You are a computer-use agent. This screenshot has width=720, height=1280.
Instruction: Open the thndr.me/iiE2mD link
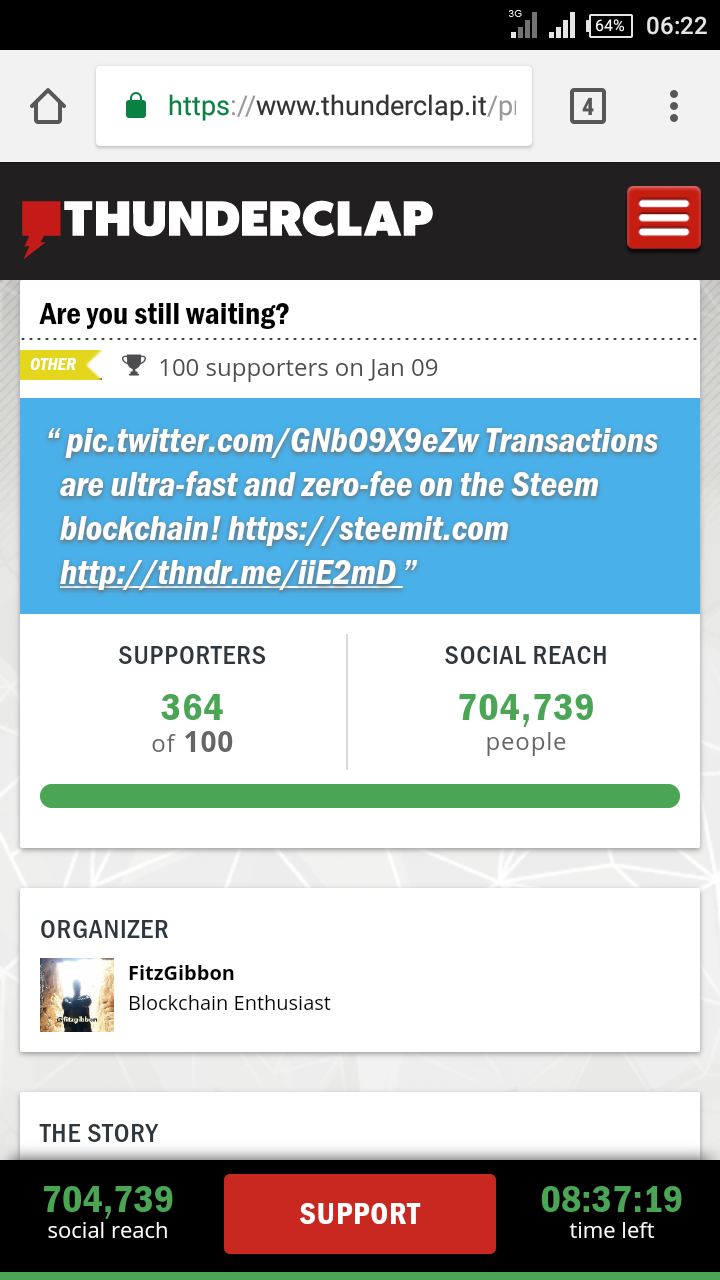click(231, 572)
